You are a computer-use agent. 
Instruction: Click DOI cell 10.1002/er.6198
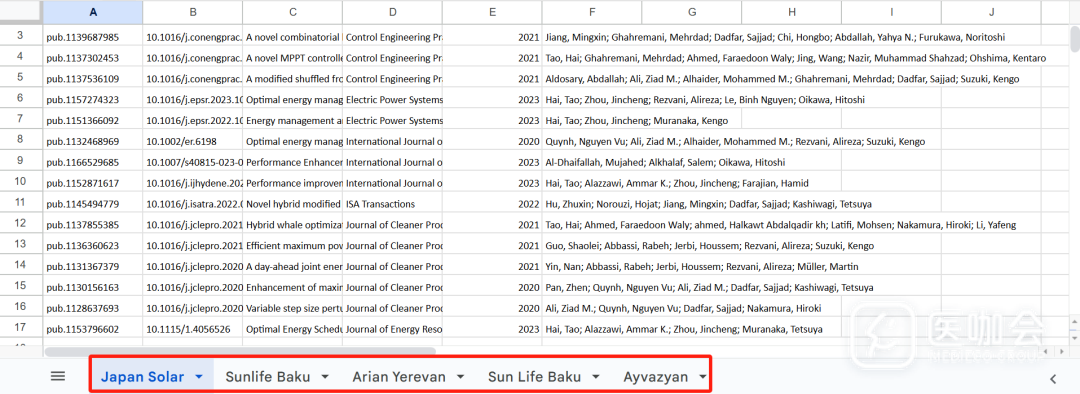pos(193,142)
